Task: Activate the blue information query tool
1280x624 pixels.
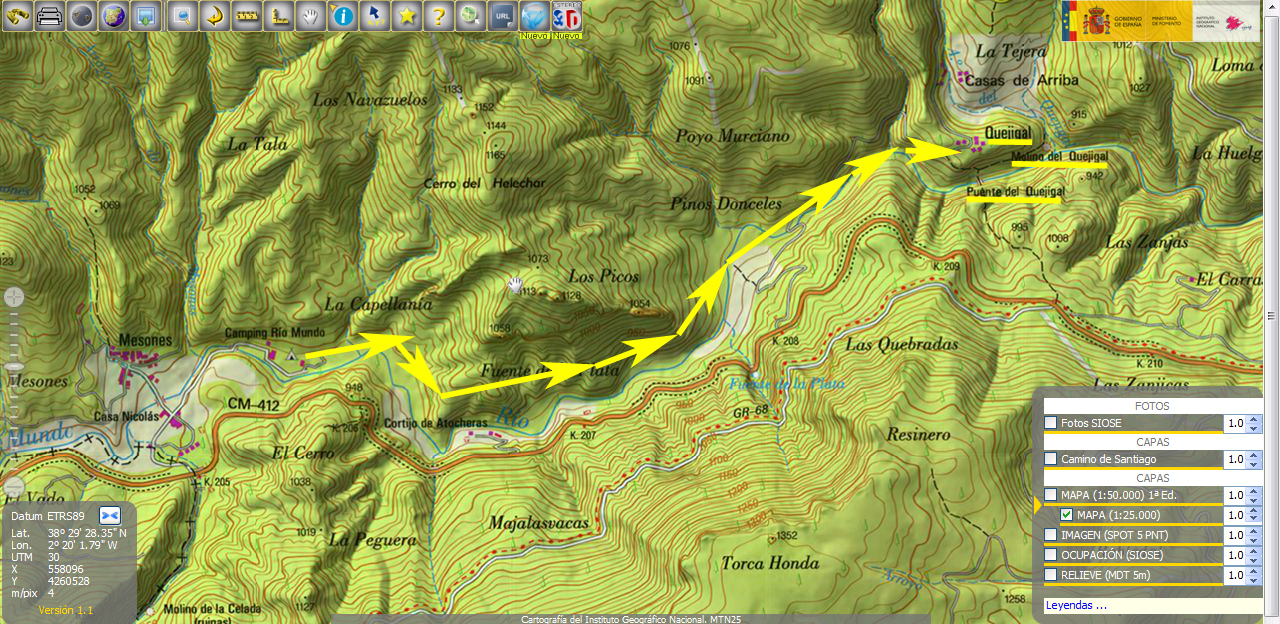Action: [343, 16]
